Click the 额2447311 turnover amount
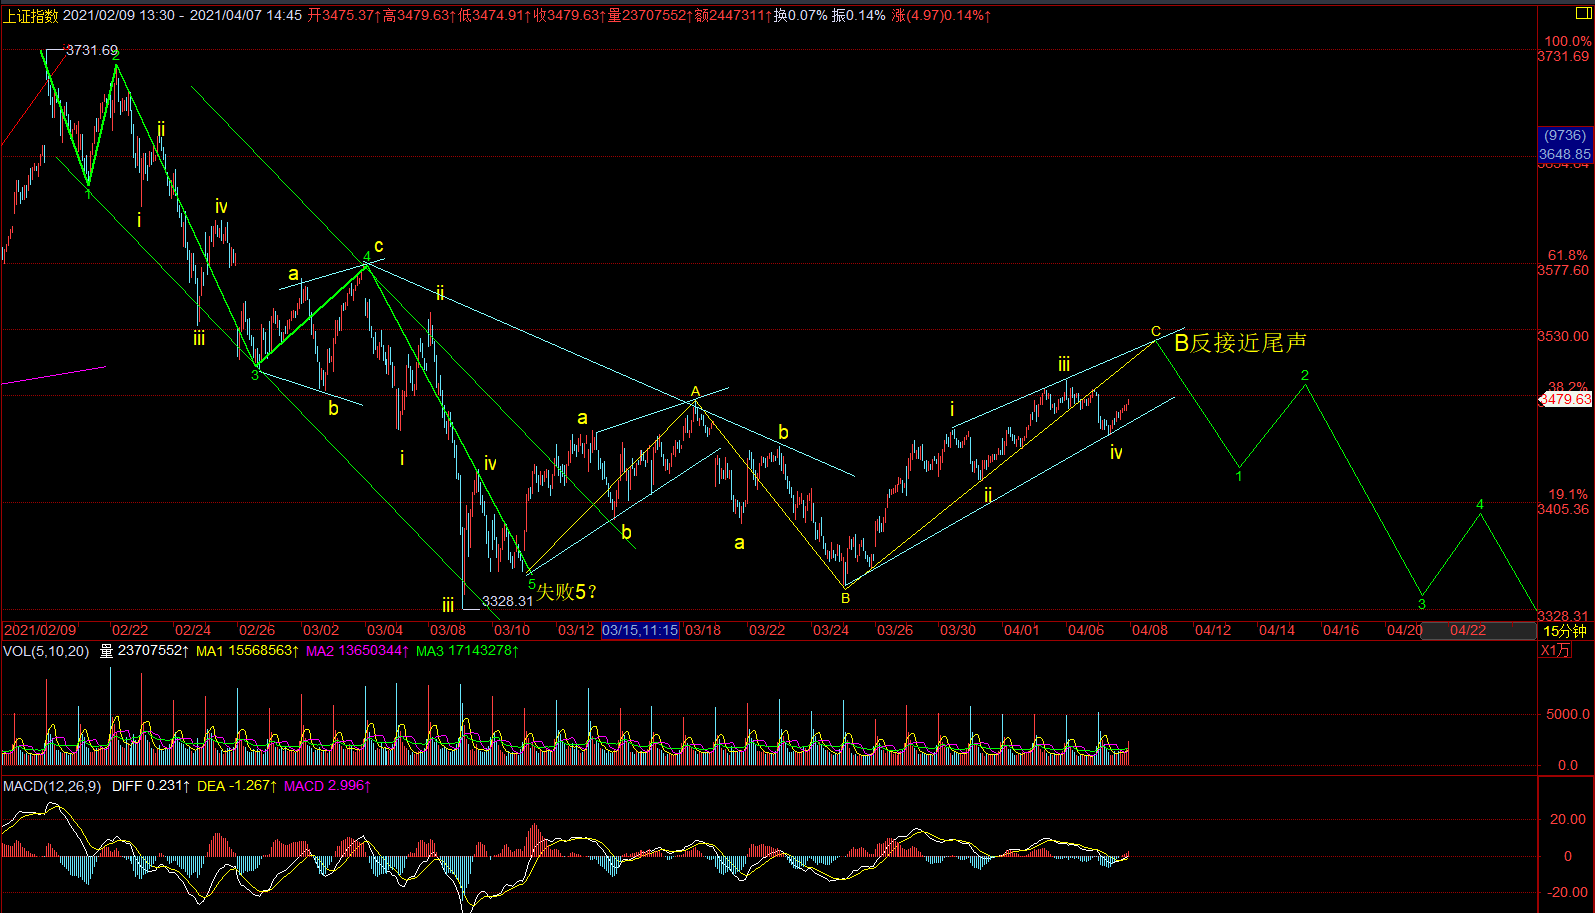Screen dimensions: 1595x913 [732, 15]
